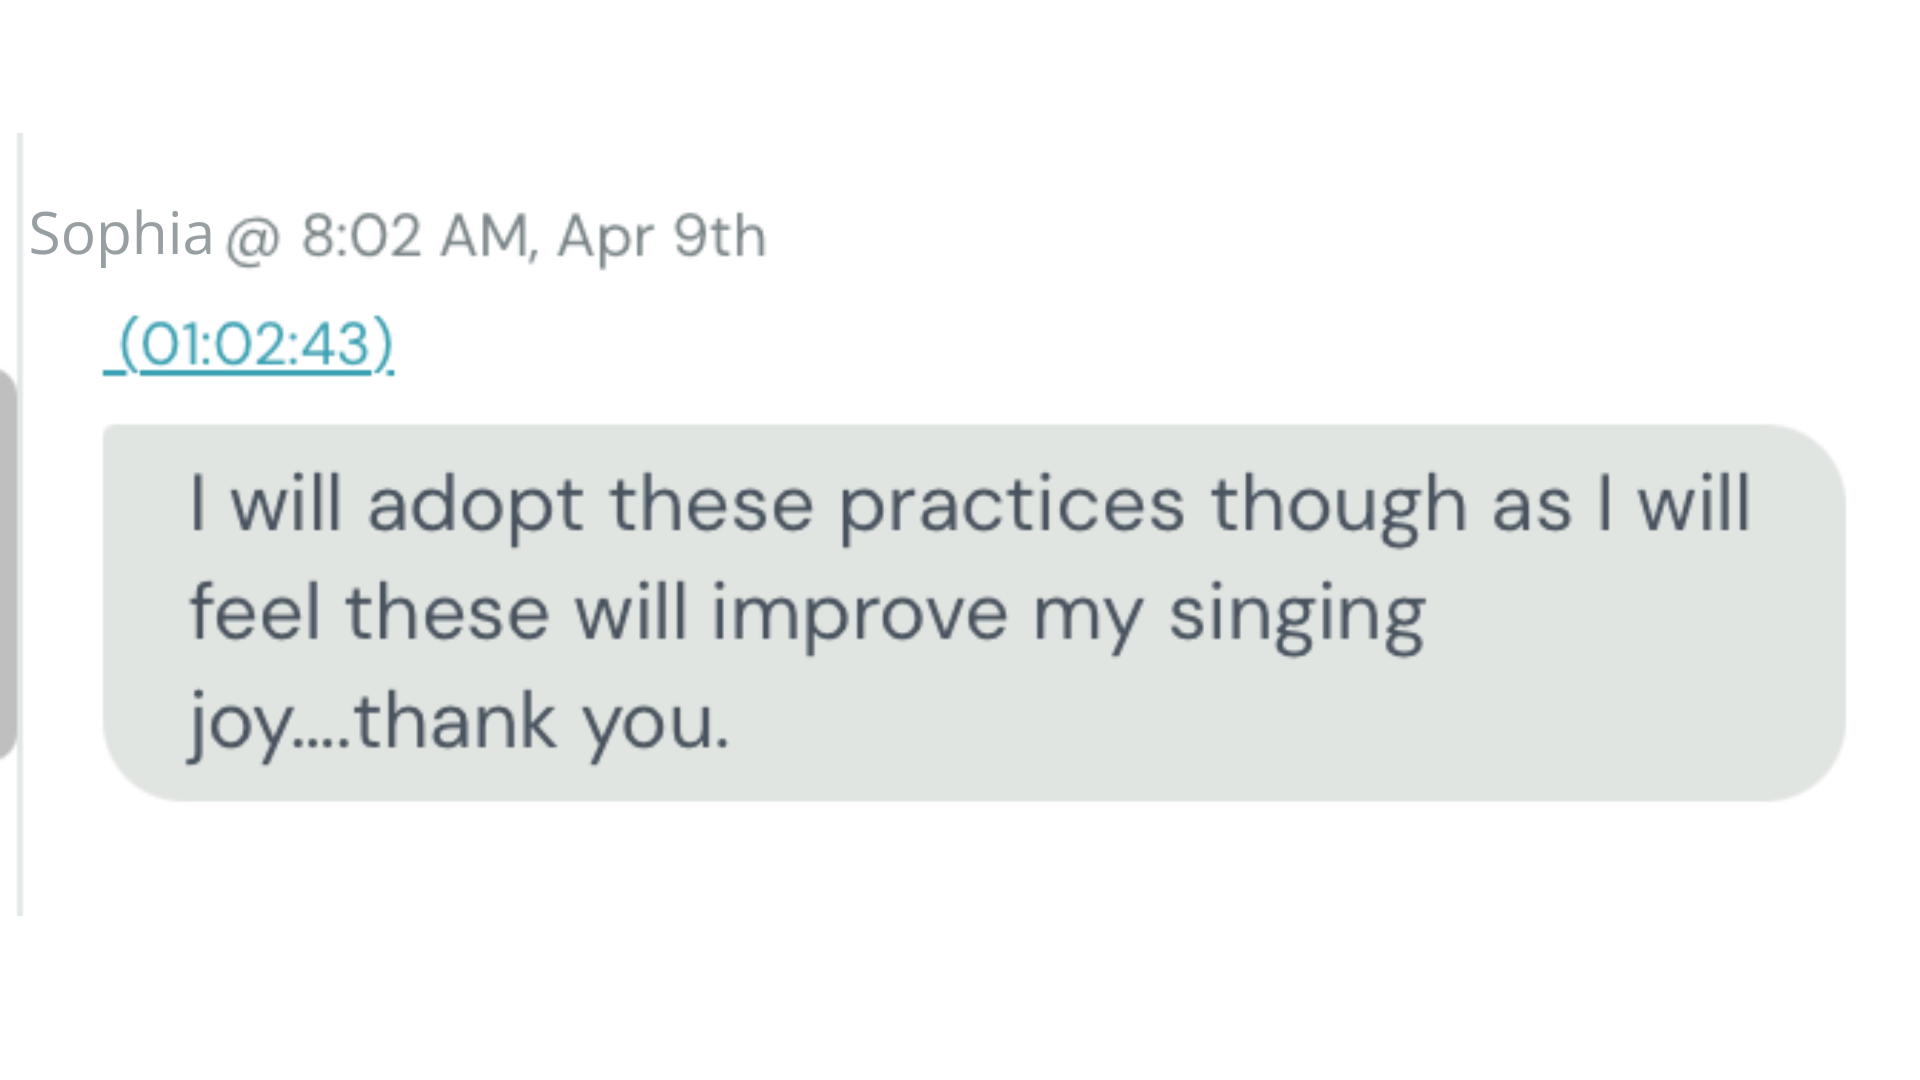The width and height of the screenshot is (1920, 1080).
Task: Click "thank you." at the message end
Action: coord(542,722)
